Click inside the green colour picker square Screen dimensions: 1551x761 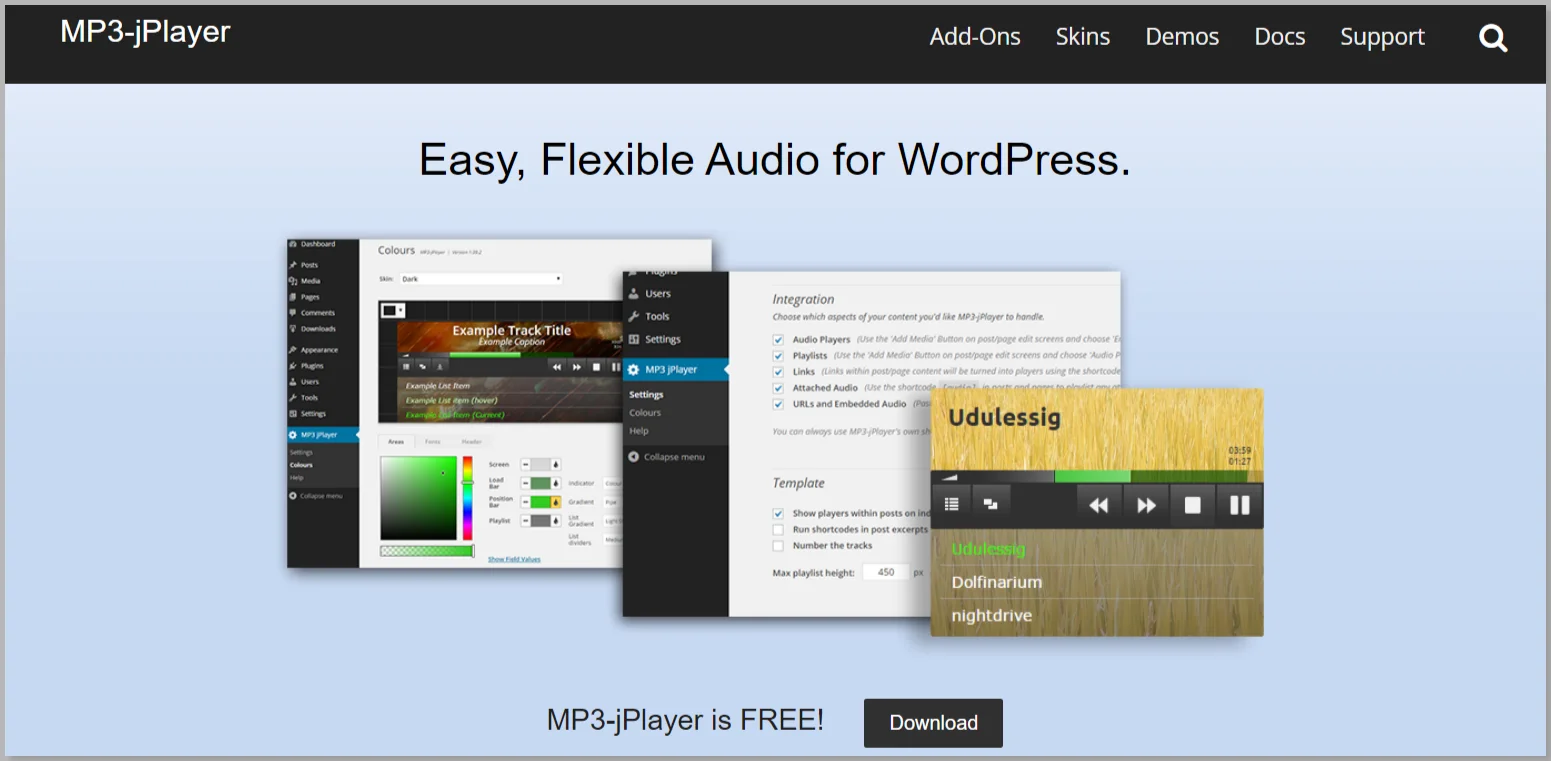419,498
